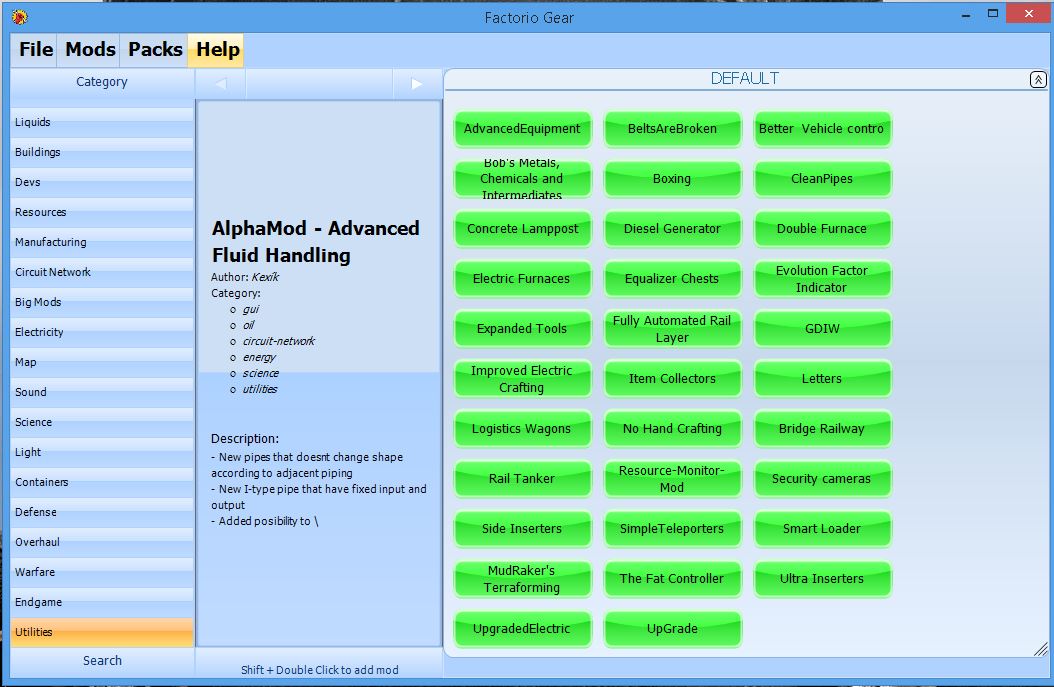Click the Smart Loader mod

click(x=821, y=529)
